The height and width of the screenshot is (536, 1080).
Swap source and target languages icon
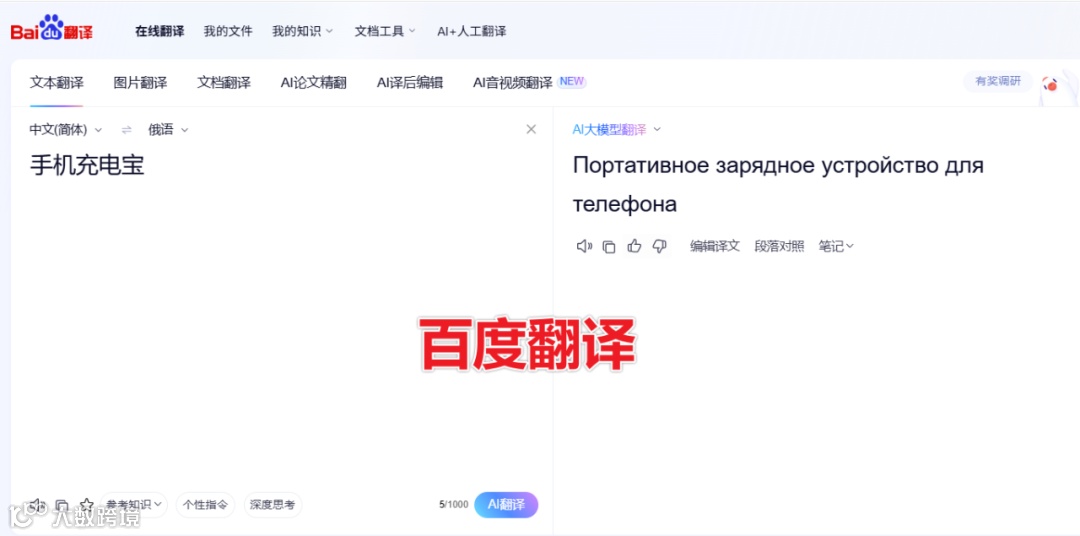click(x=126, y=130)
